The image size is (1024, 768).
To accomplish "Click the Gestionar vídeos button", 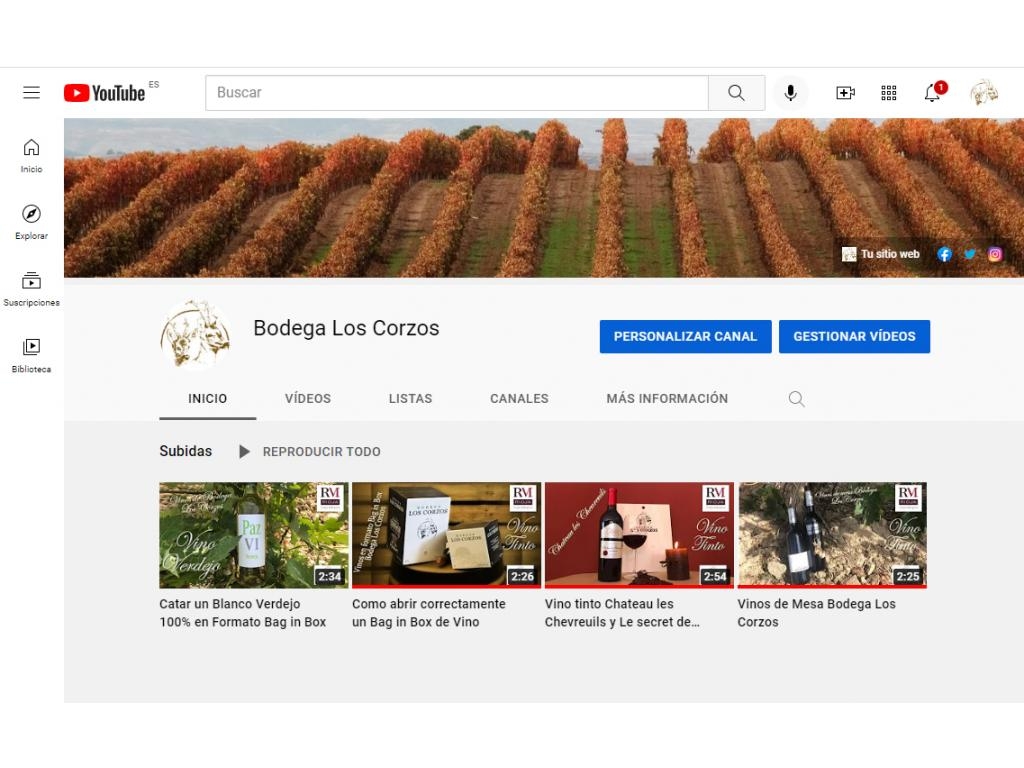I will 854,336.
